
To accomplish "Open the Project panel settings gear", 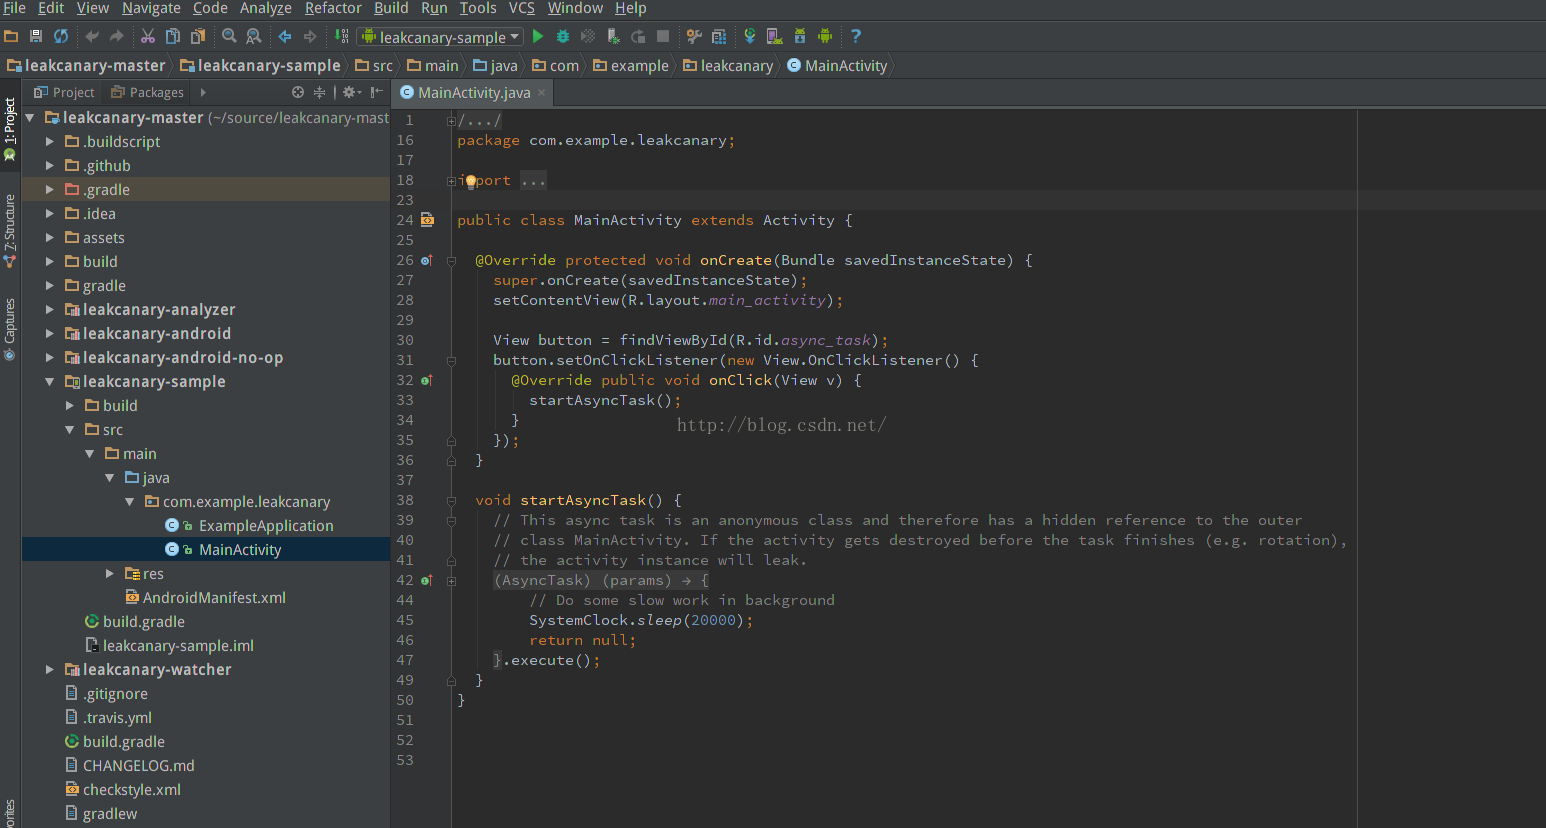I will pos(349,92).
